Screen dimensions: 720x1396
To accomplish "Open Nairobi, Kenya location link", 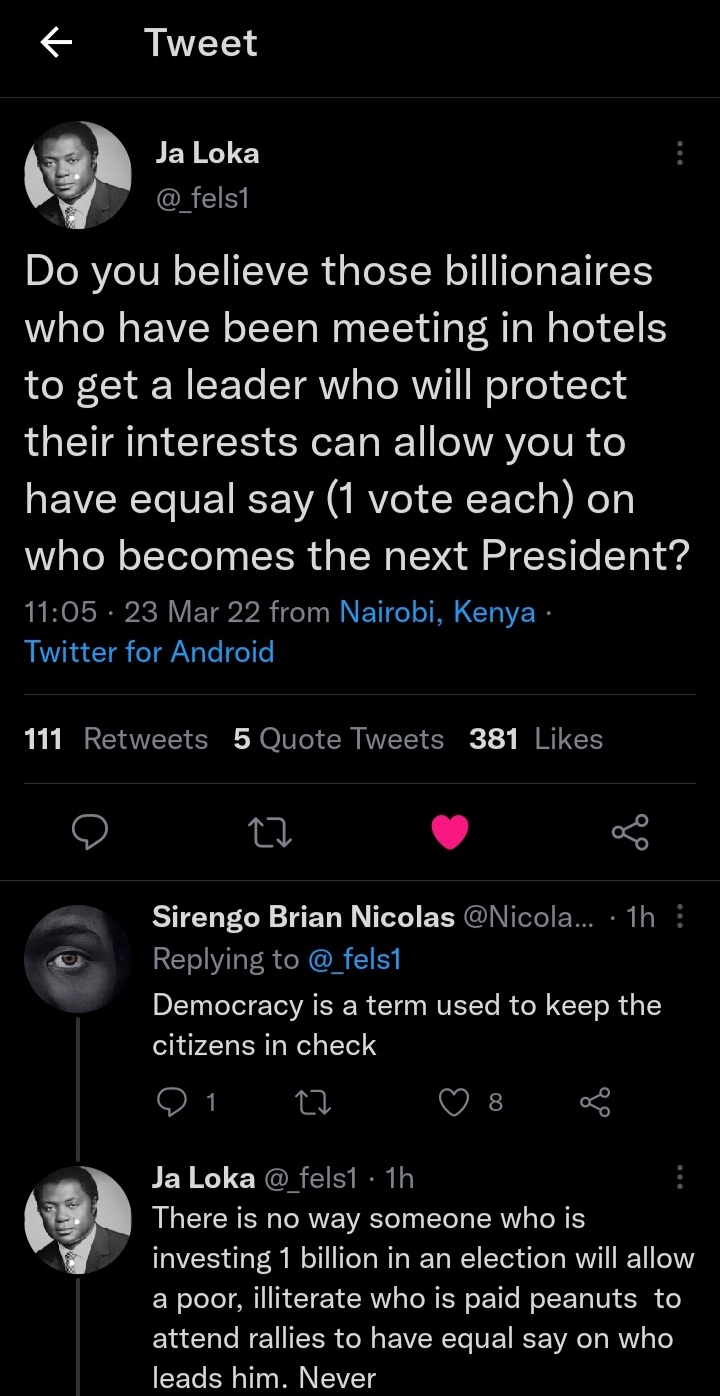I will 437,612.
